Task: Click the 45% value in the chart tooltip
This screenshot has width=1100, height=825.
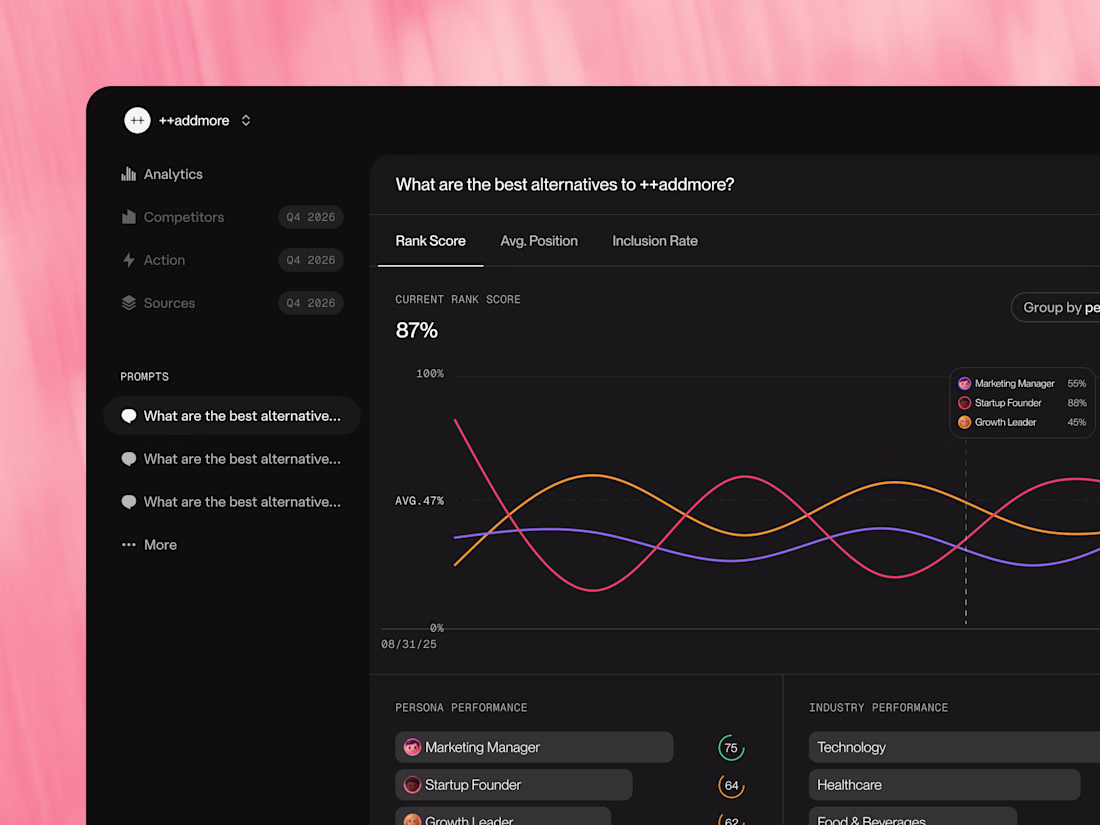Action: coord(1076,422)
